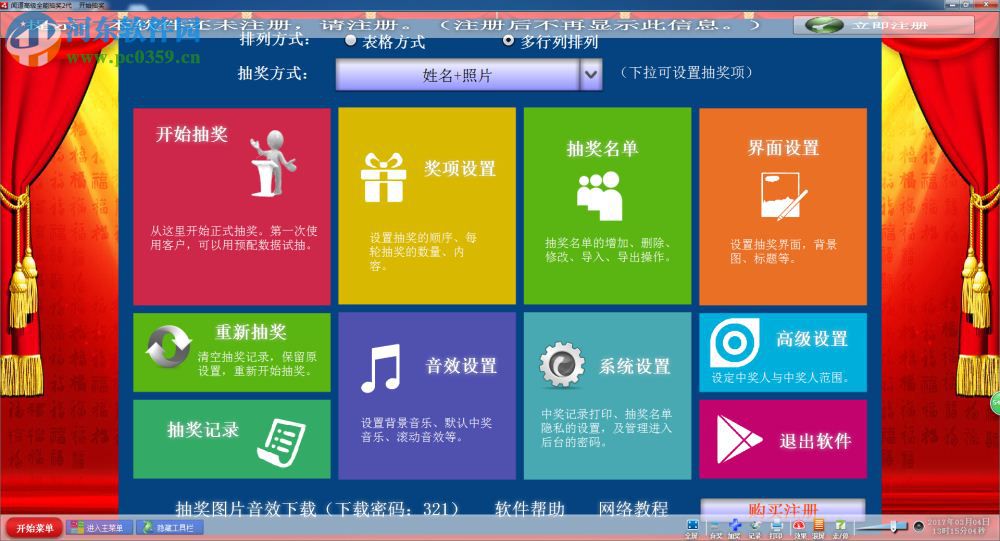Click the date and time display

959,526
